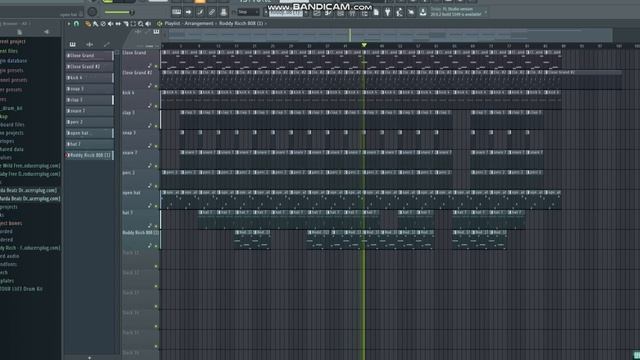Select Close Grand pattern in picker
This screenshot has height=360, width=640.
89,56
